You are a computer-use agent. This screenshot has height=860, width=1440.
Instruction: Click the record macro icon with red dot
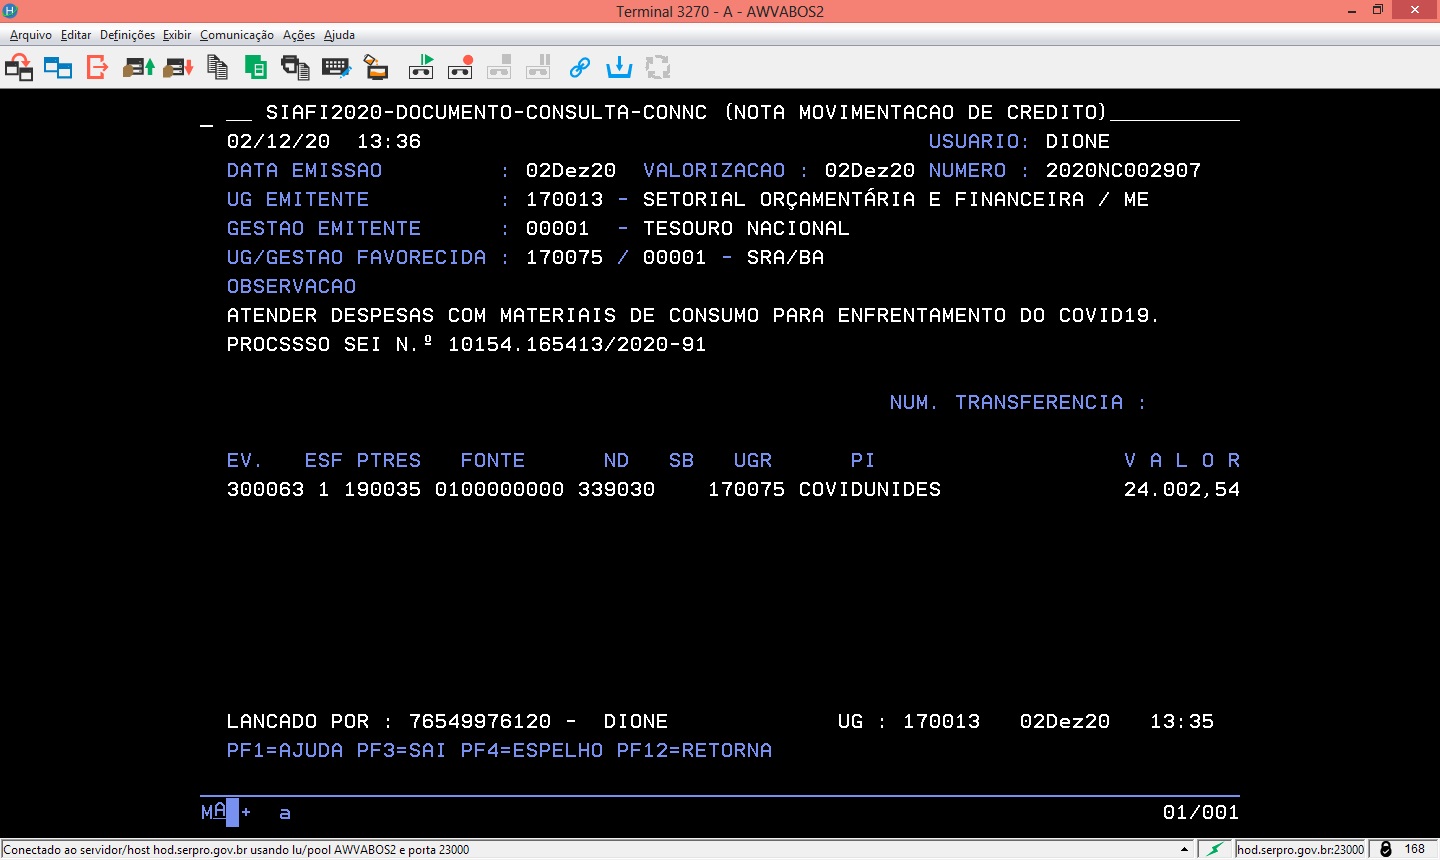click(460, 68)
